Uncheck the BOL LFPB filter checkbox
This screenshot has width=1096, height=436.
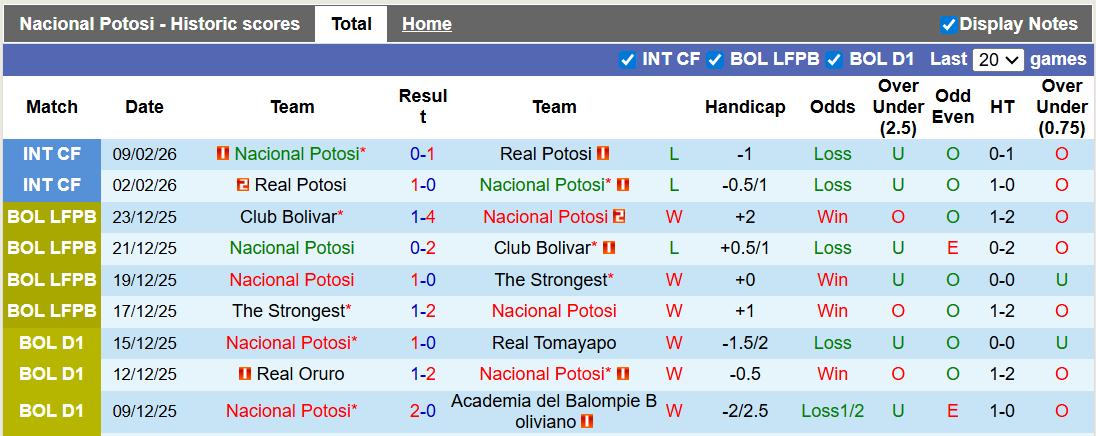(715, 60)
